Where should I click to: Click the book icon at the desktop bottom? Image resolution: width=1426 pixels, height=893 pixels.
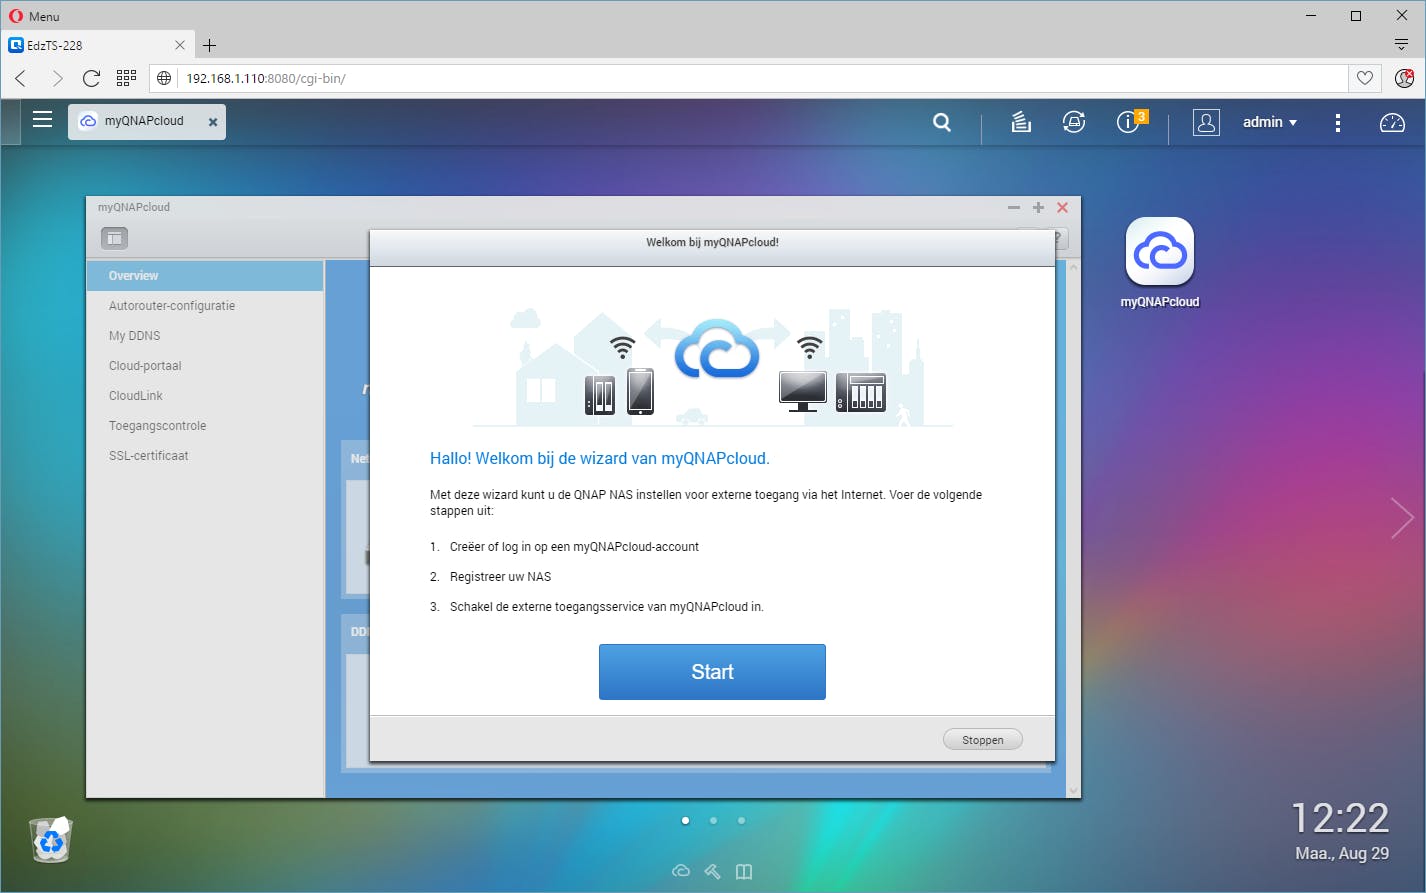click(744, 871)
